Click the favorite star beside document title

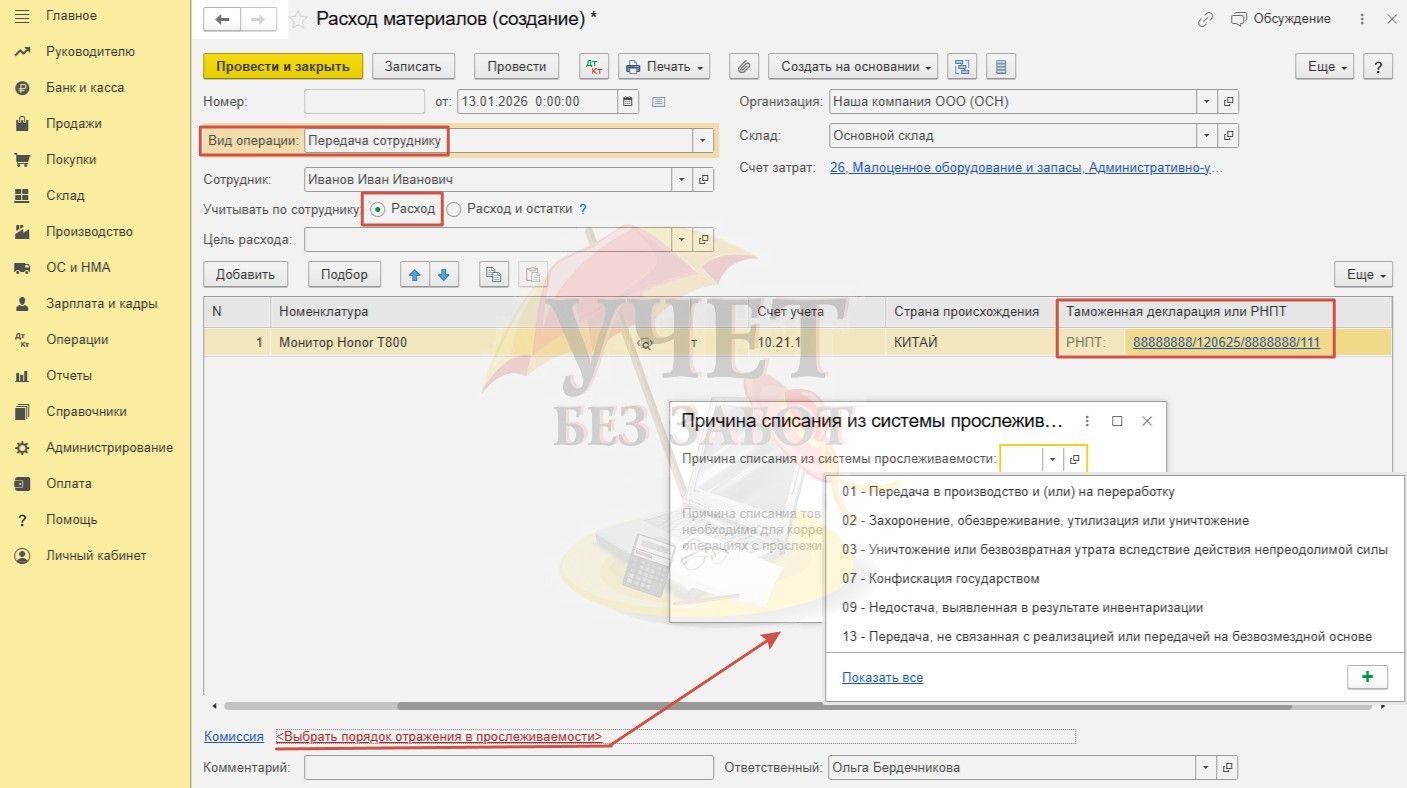[x=298, y=19]
